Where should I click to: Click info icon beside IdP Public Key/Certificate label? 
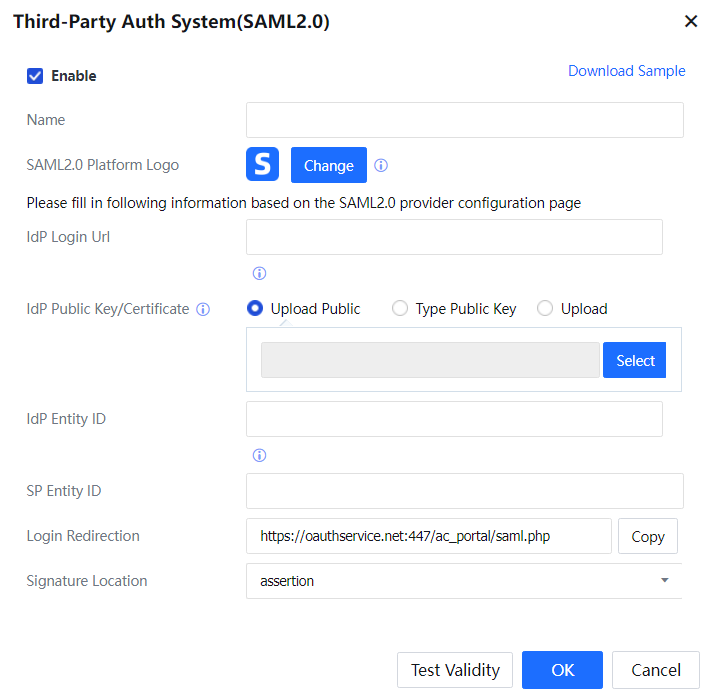203,310
